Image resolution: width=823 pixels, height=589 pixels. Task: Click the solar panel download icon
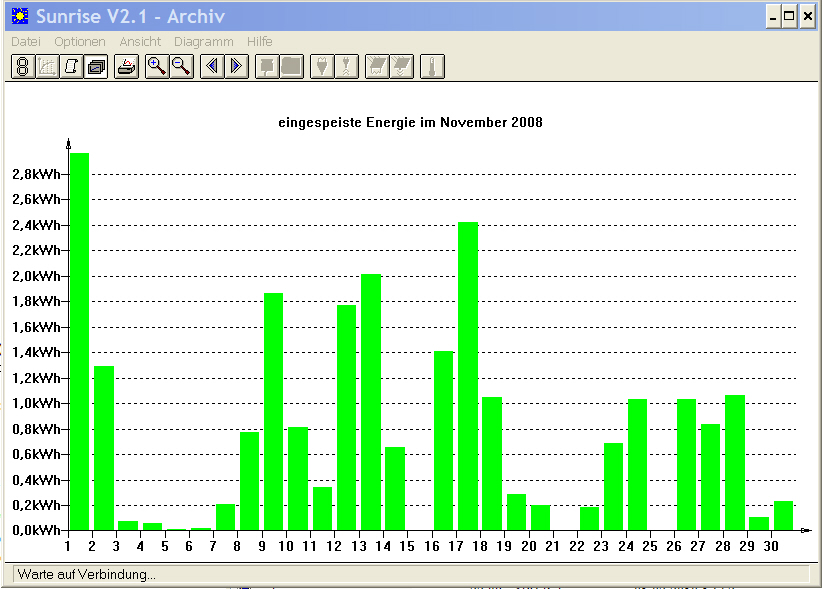(402, 67)
